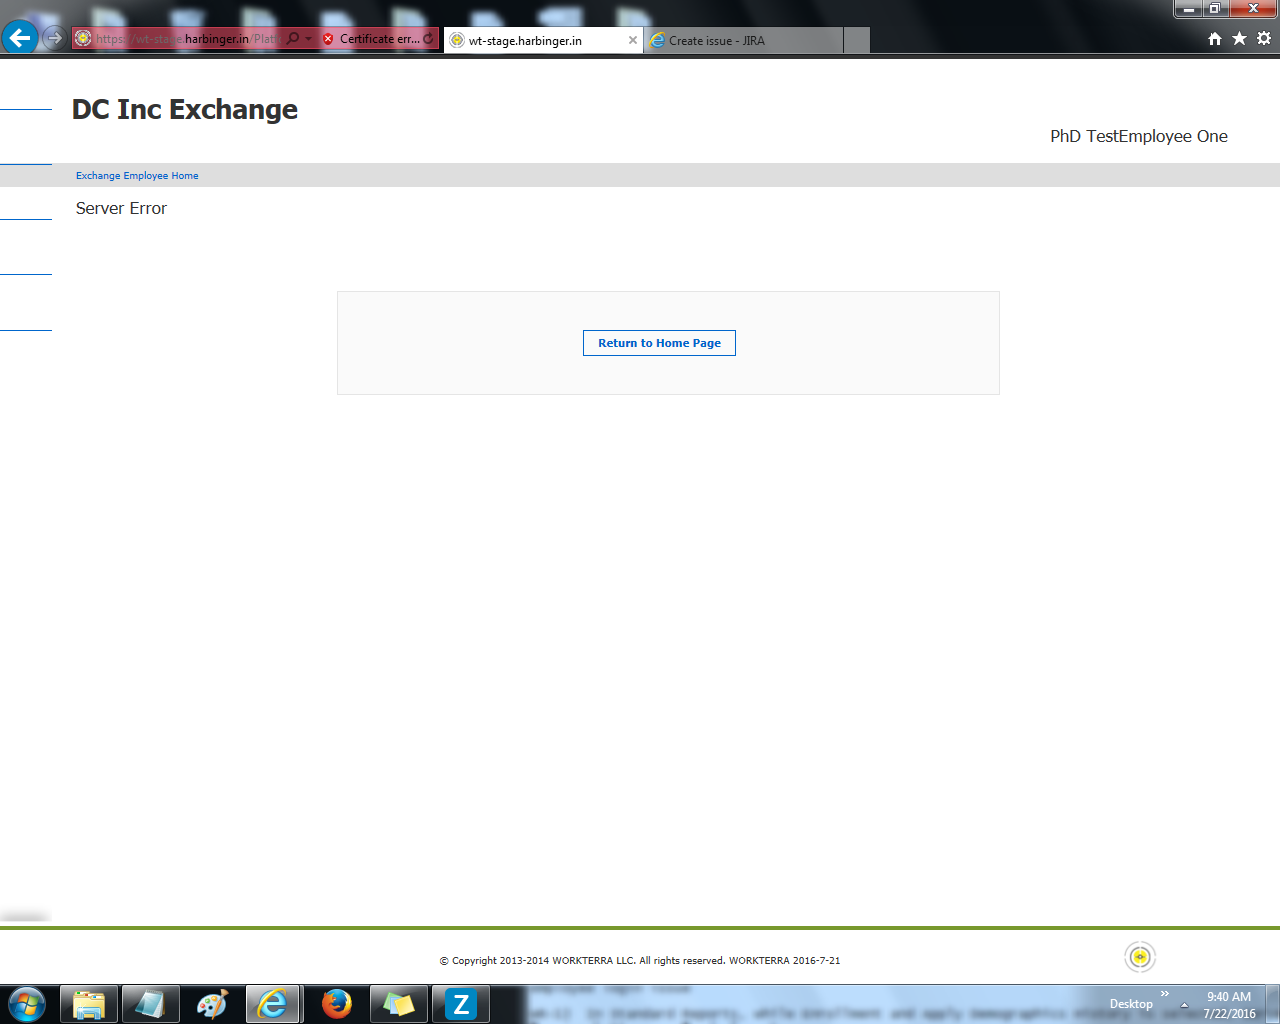1280x1024 pixels.
Task: Click the browser Home icon
Action: (1214, 39)
